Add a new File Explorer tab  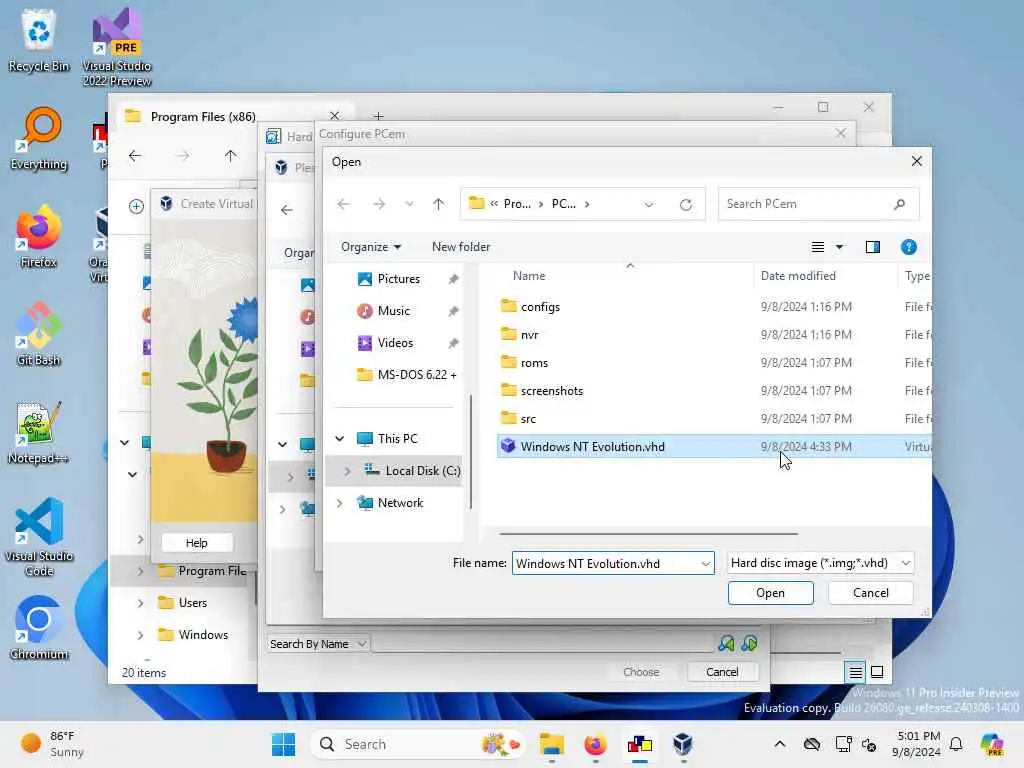click(379, 117)
